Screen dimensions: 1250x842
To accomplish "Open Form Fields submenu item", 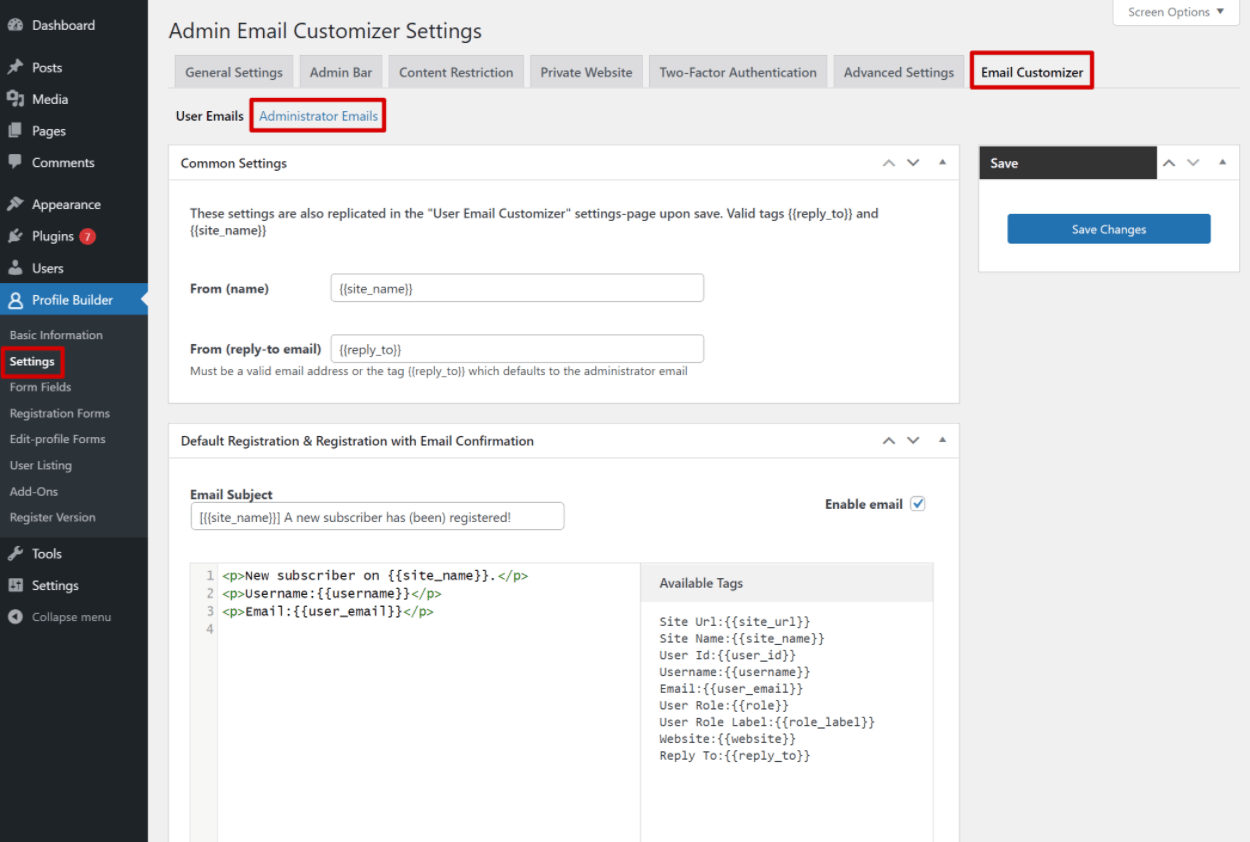I will tap(40, 387).
